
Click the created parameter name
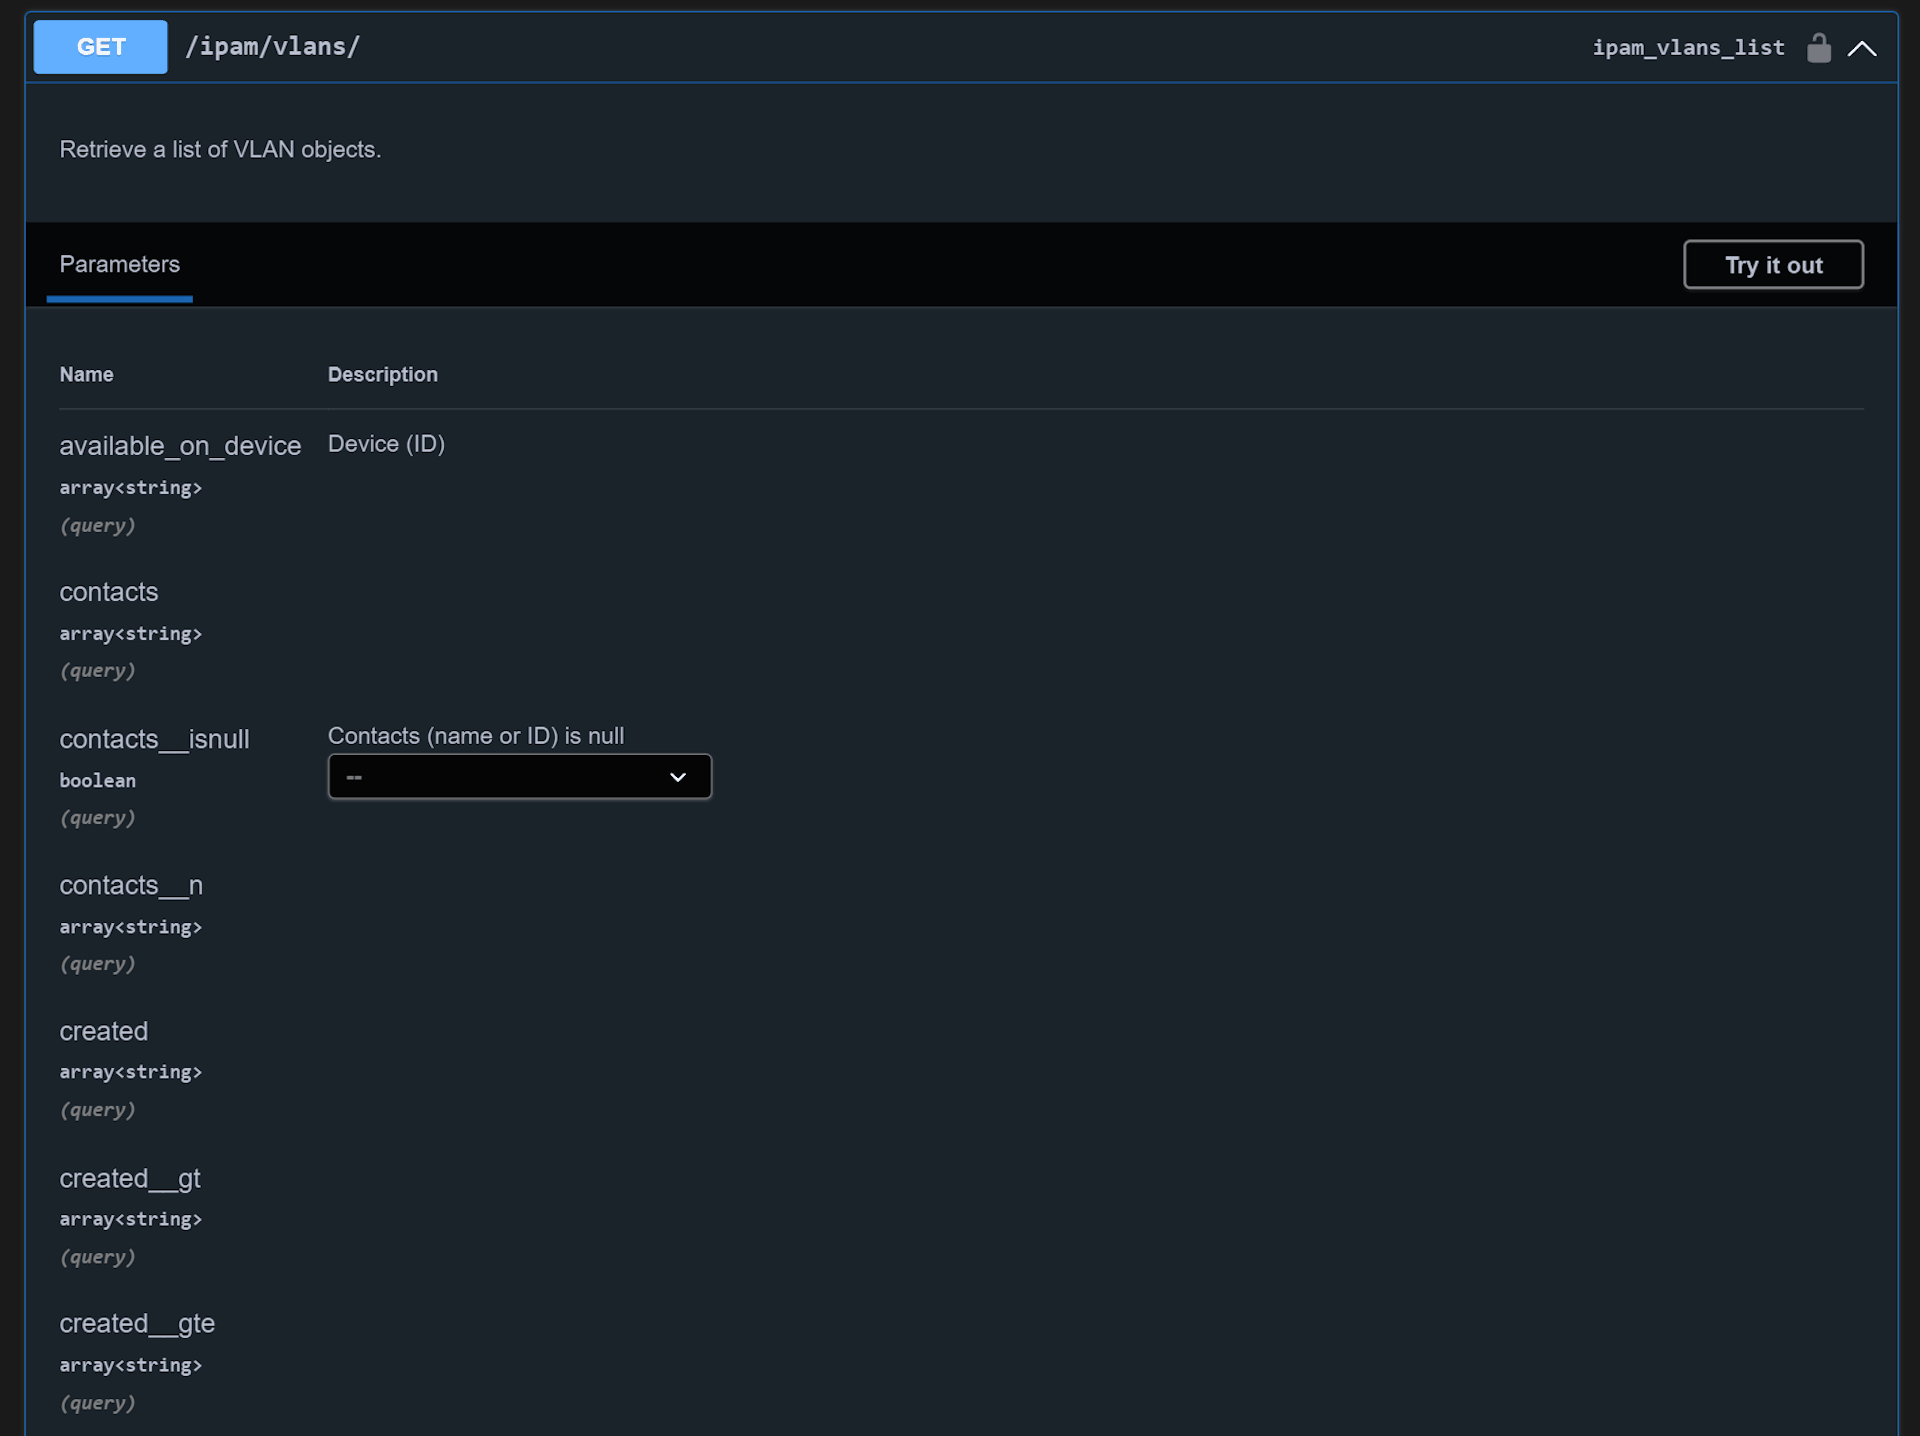(x=103, y=1031)
